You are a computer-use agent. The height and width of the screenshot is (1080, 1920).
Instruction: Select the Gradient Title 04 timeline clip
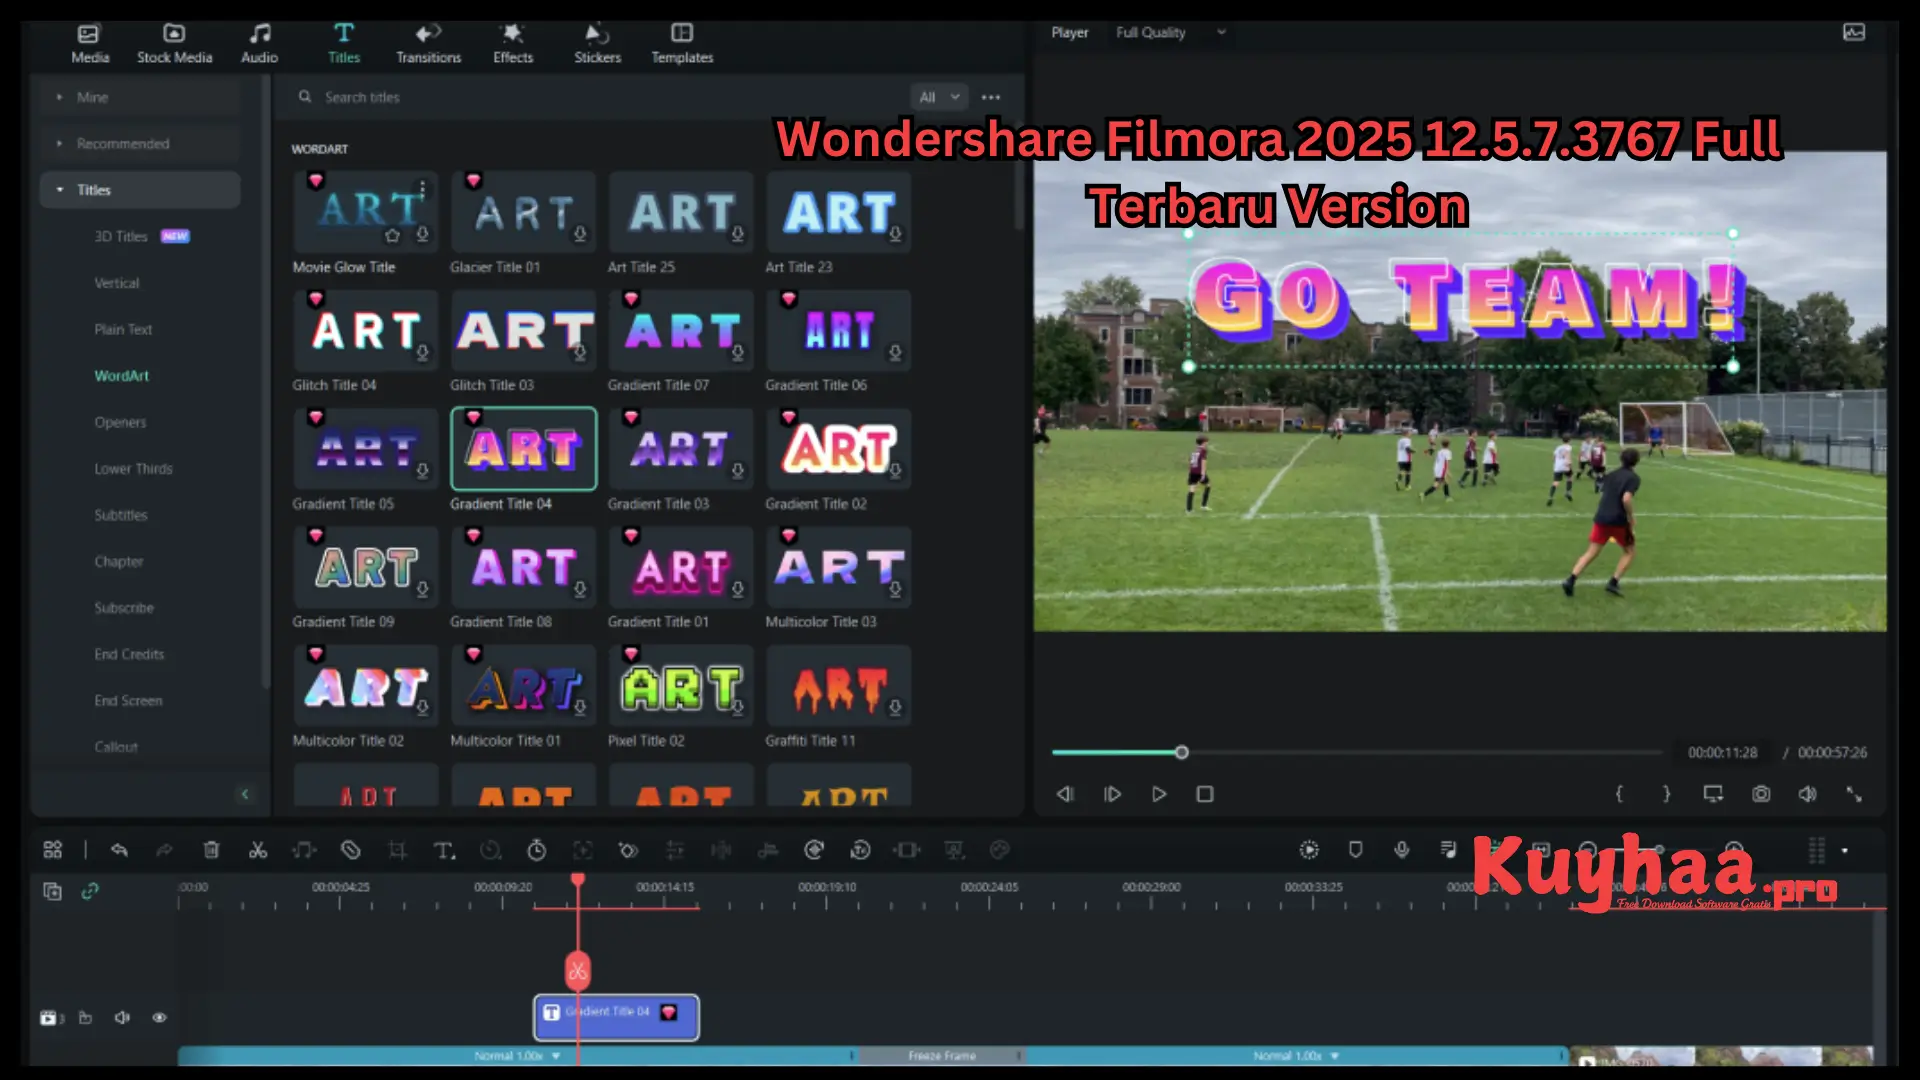click(616, 1017)
